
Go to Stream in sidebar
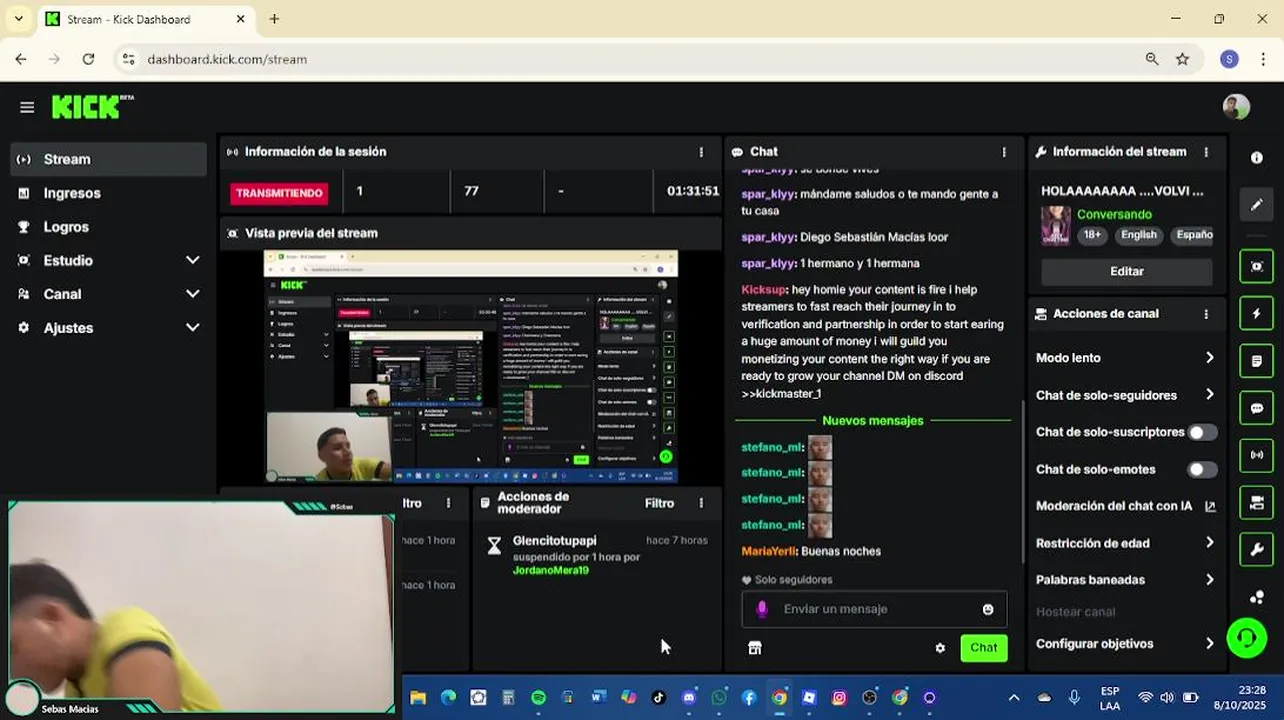108,159
